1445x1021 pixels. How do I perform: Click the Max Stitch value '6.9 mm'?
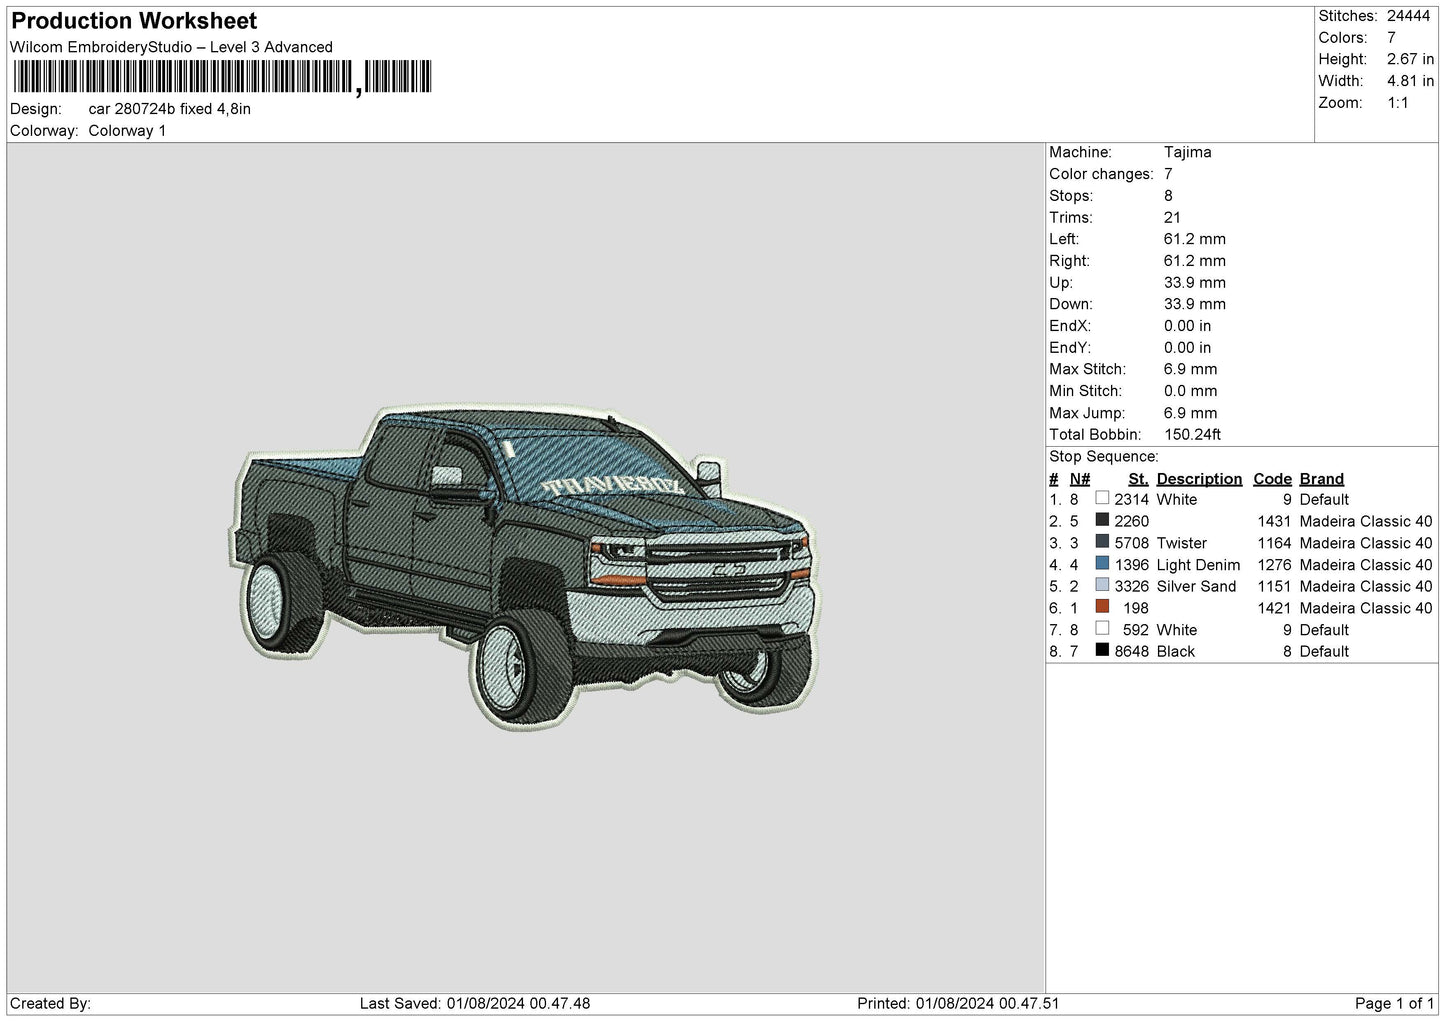(1190, 369)
